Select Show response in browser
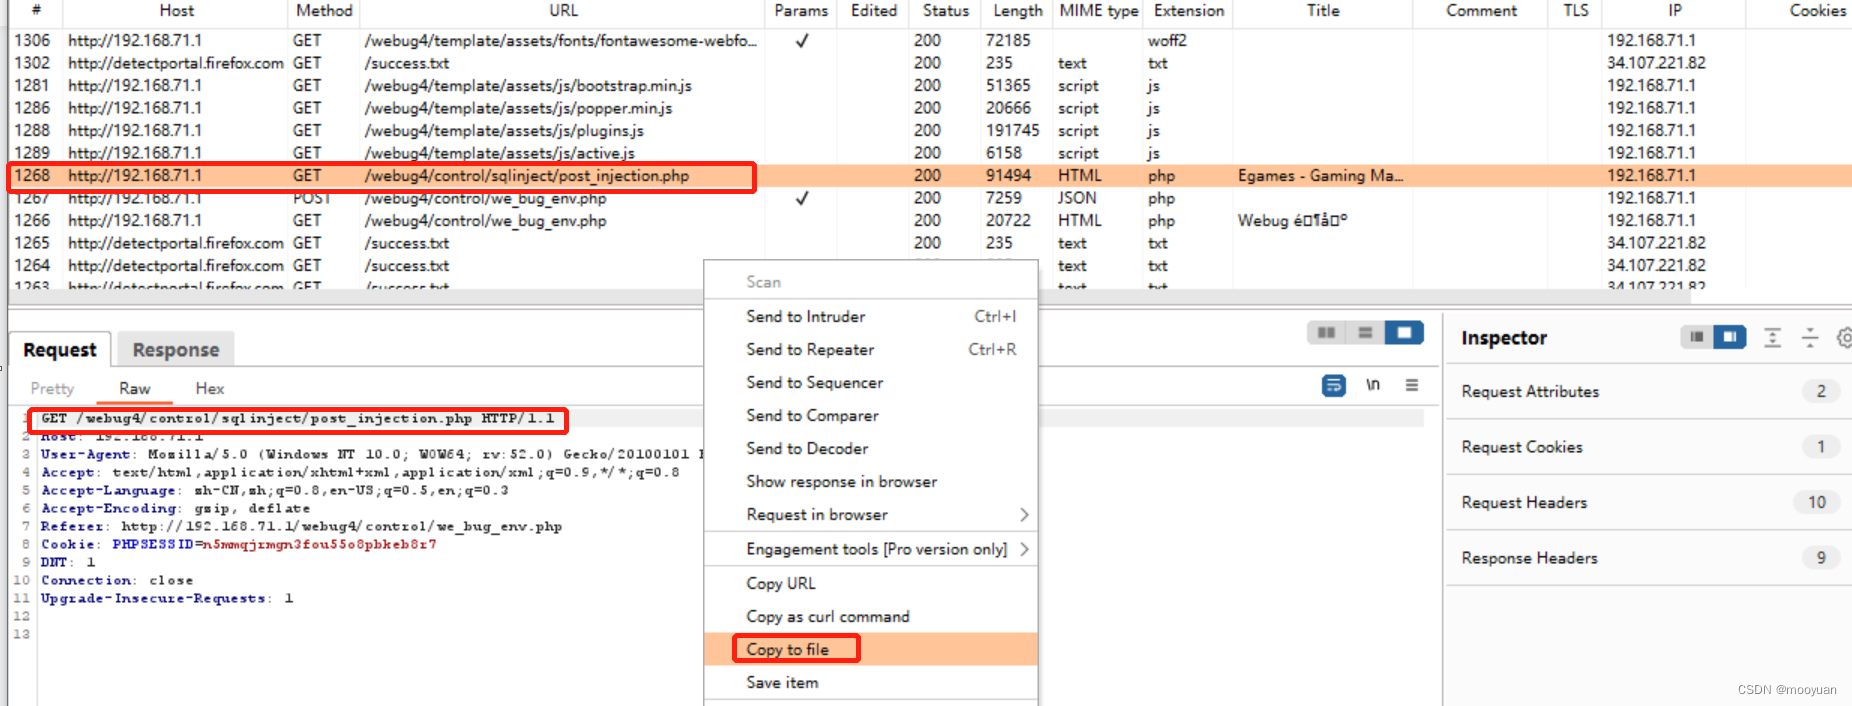1852x706 pixels. click(871, 481)
